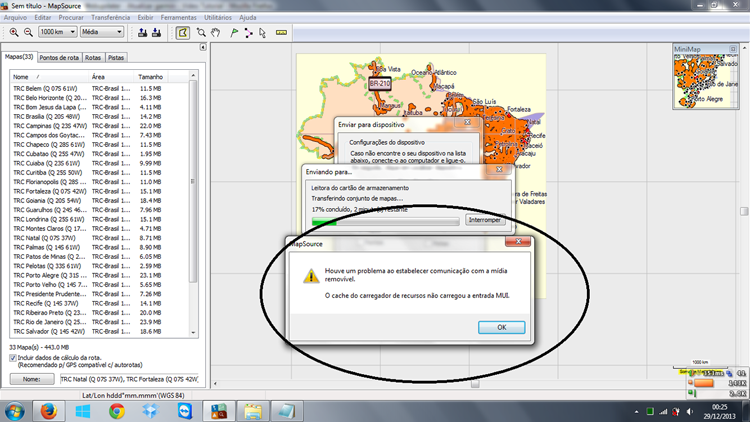Sort maps by Nome column header
This screenshot has width=750, height=422.
pos(49,77)
